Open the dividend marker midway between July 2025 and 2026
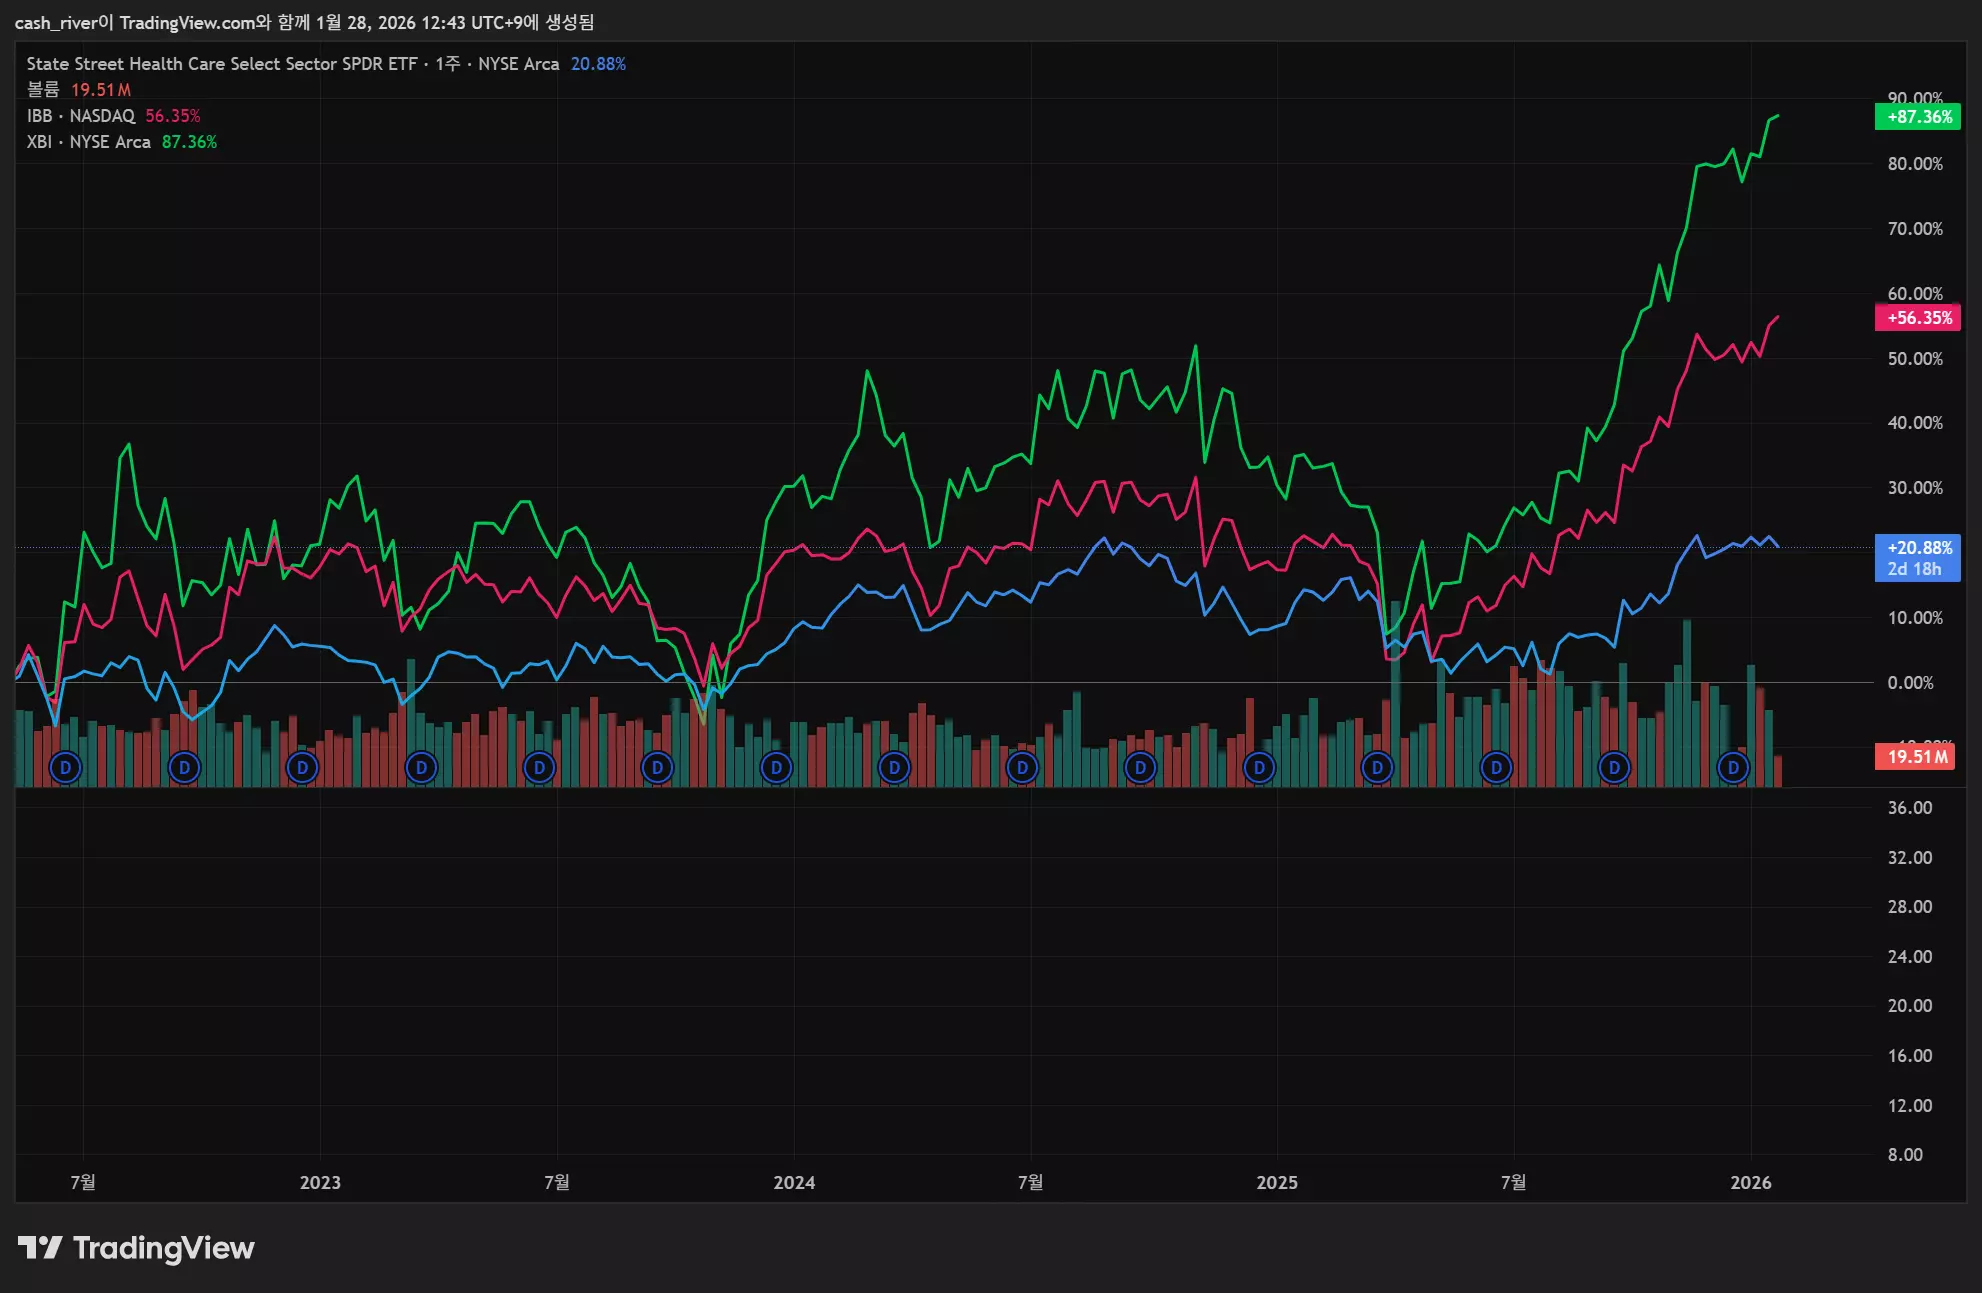Viewport: 1982px width, 1293px height. click(x=1614, y=768)
